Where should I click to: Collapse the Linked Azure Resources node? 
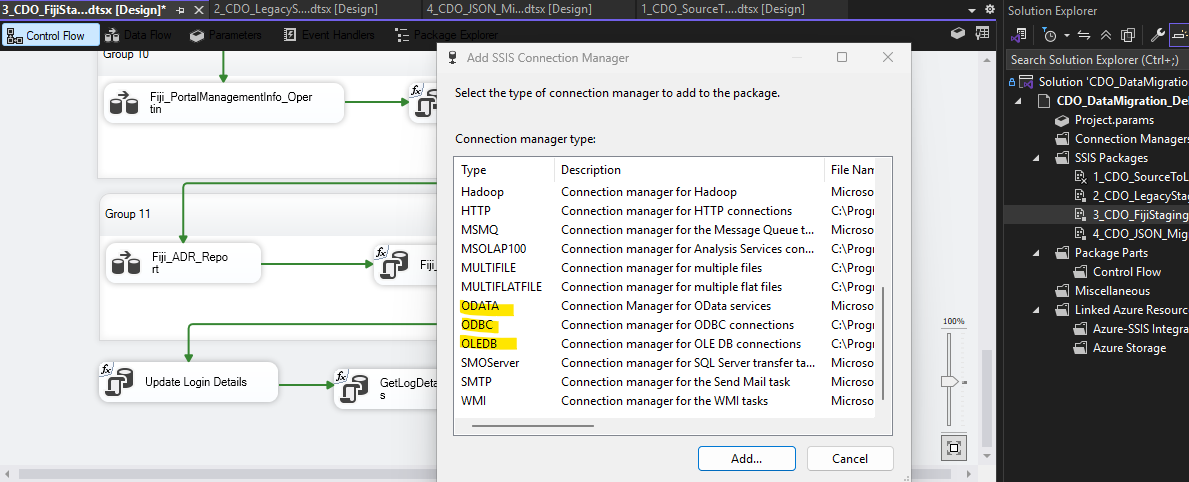coord(1037,310)
